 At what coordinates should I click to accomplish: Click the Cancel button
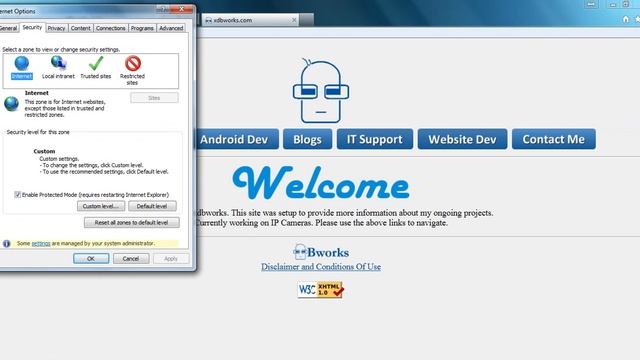(x=131, y=258)
